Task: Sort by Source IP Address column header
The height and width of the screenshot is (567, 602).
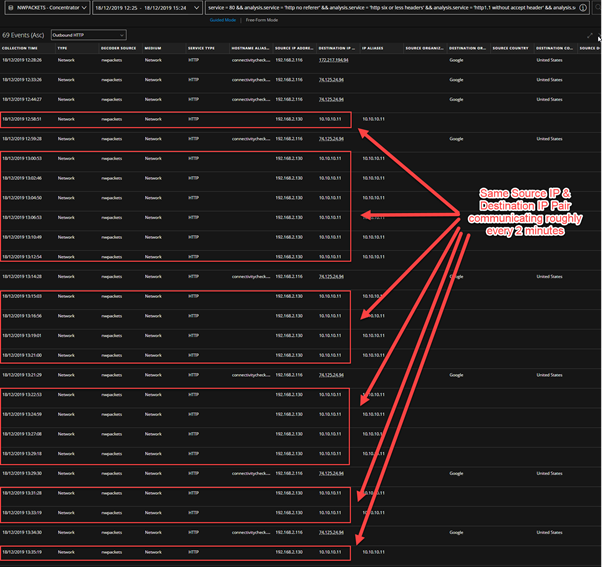Action: [294, 48]
